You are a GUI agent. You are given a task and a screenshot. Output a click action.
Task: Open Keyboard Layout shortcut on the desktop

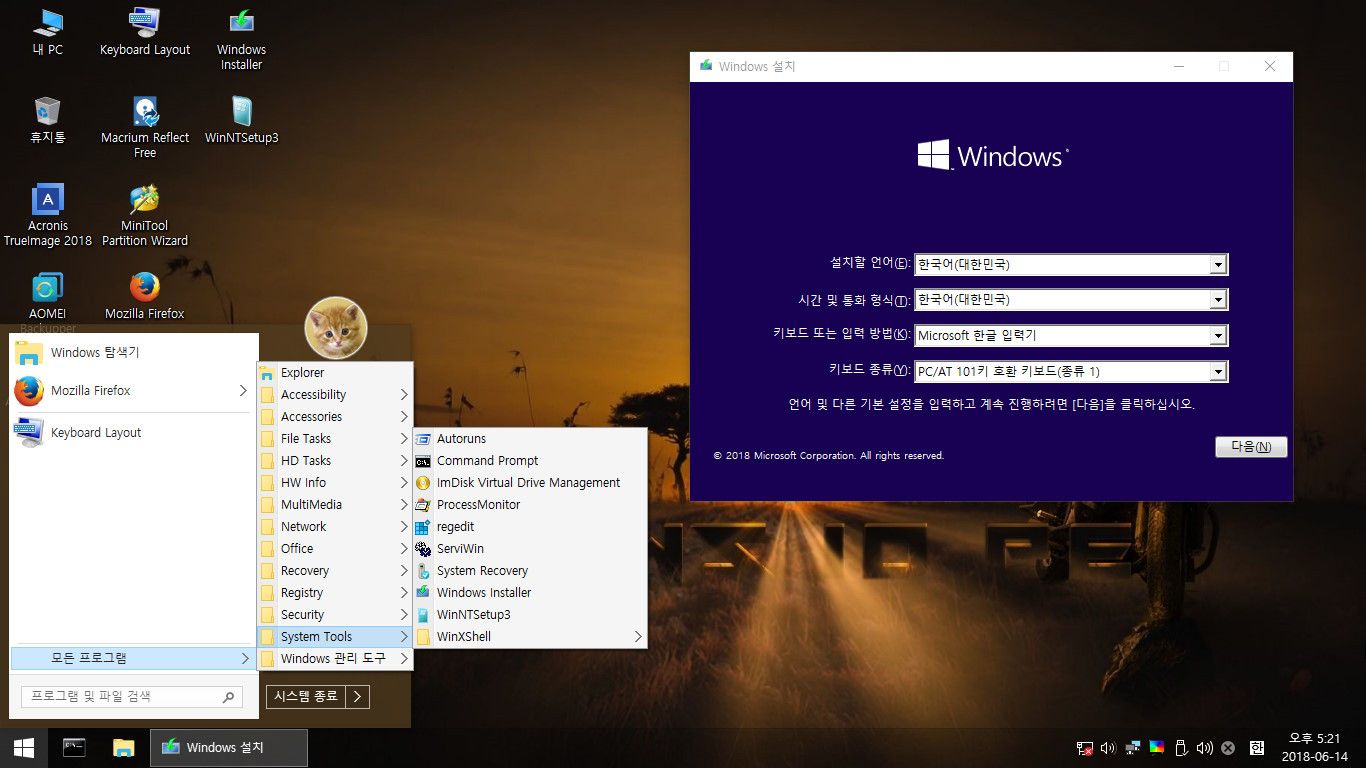click(x=145, y=32)
